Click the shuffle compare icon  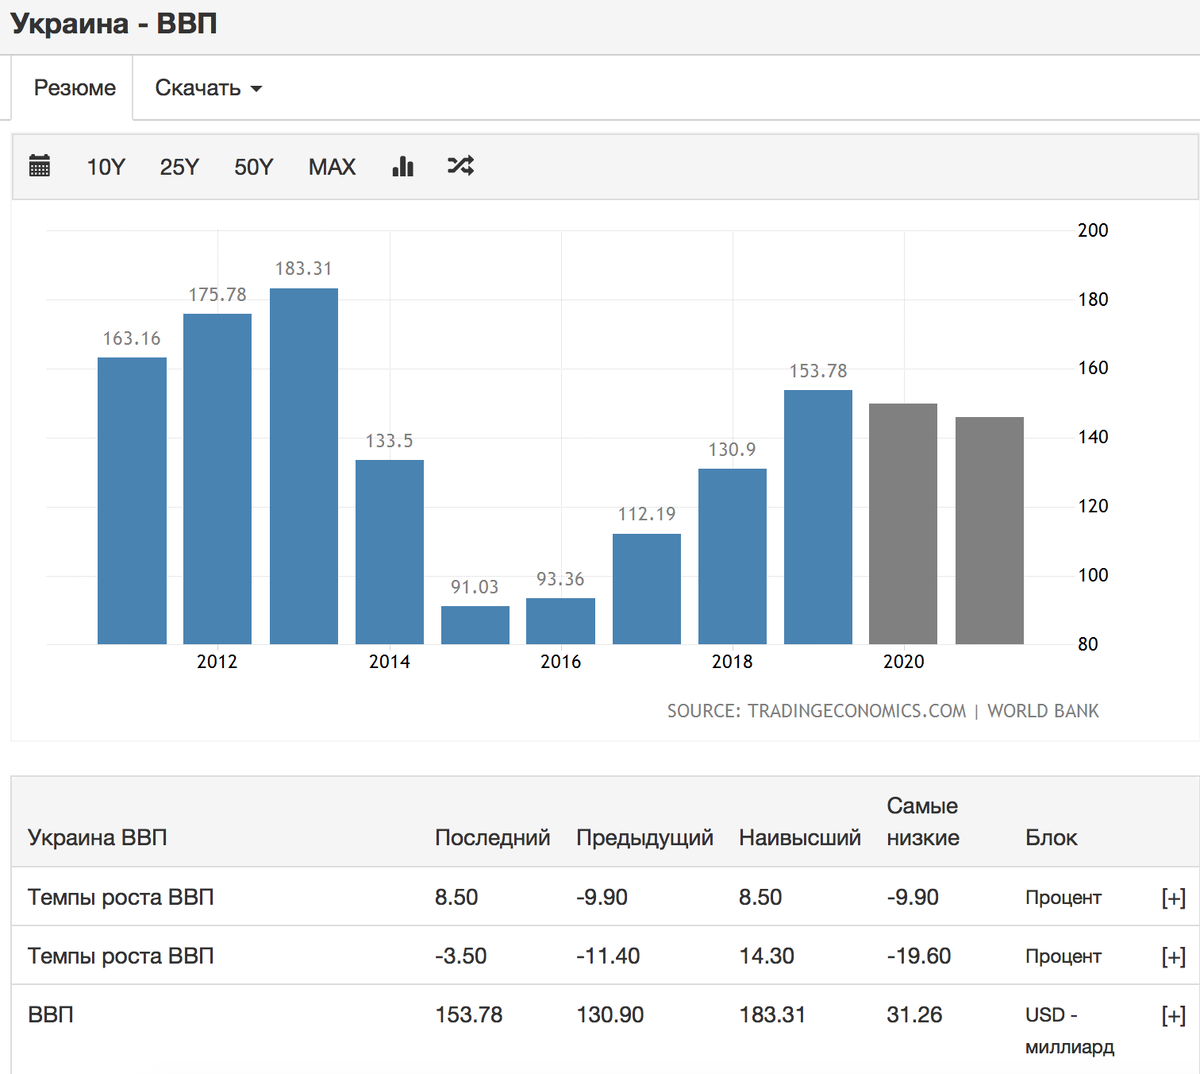(x=460, y=166)
